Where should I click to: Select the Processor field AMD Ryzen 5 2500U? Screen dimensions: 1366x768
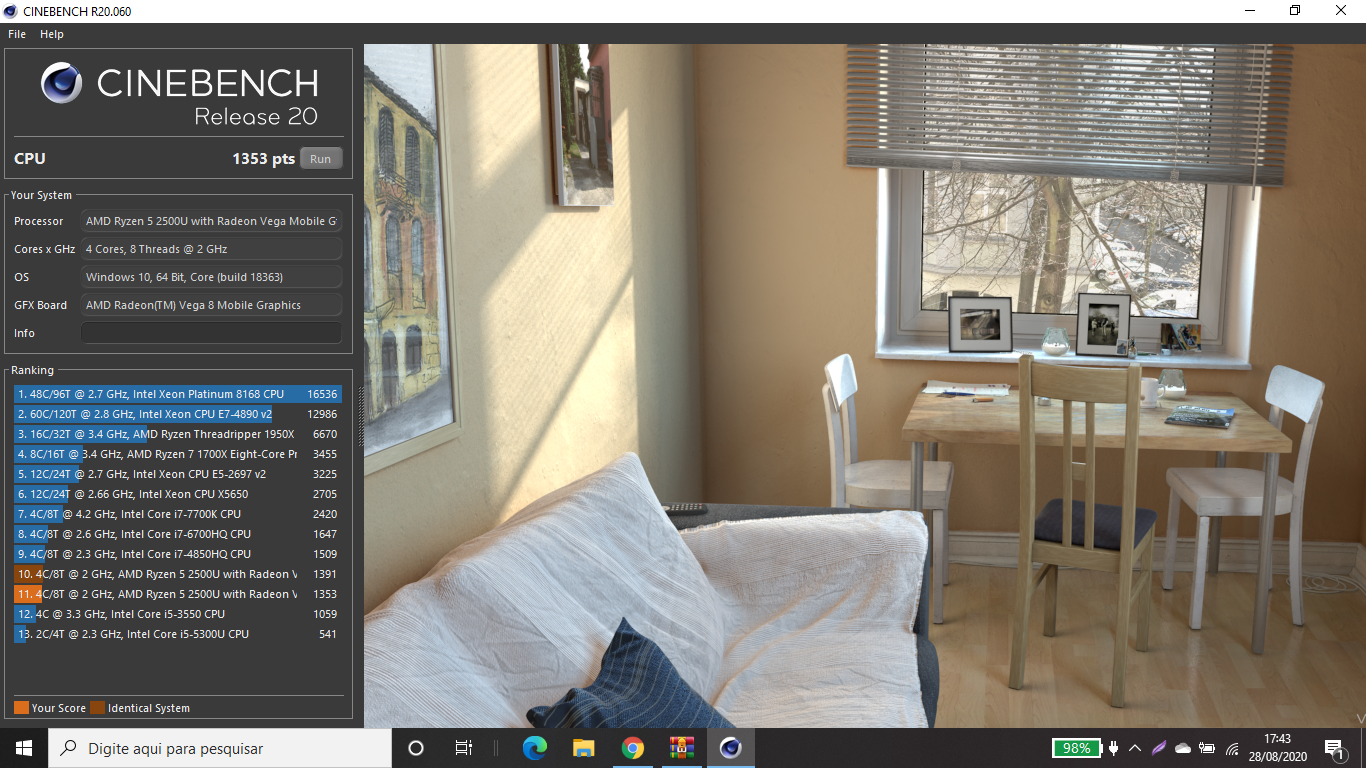[x=211, y=221]
